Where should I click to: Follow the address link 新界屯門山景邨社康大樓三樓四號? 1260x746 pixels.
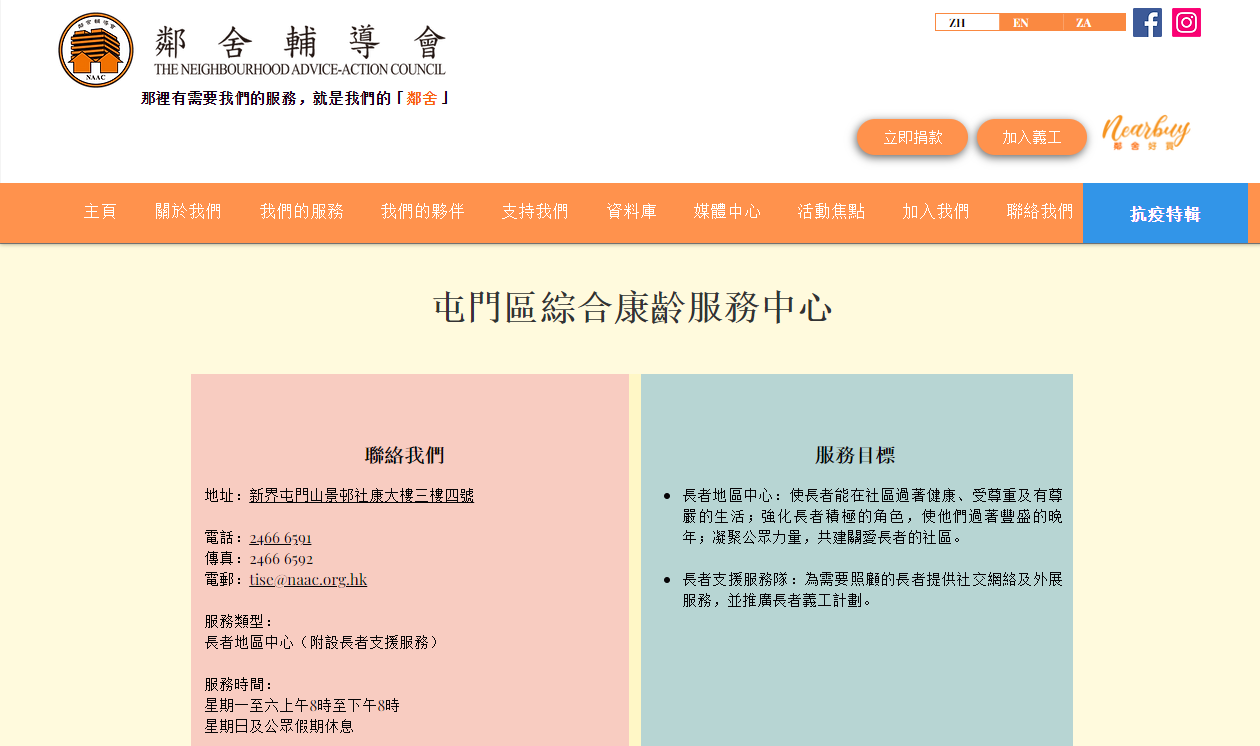click(361, 495)
